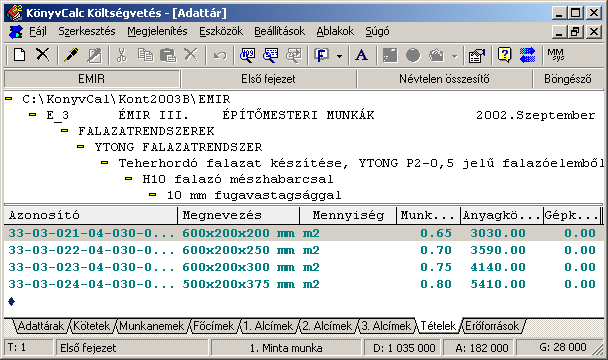
Task: Click the blue letter A font icon
Action: 361,55
